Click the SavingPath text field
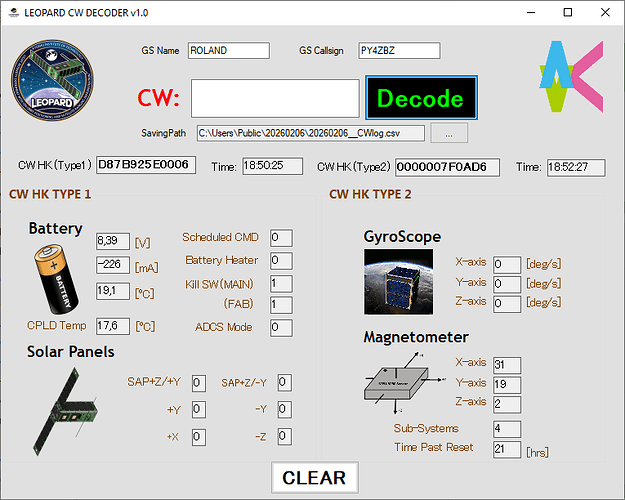The height and width of the screenshot is (500, 625). point(309,133)
